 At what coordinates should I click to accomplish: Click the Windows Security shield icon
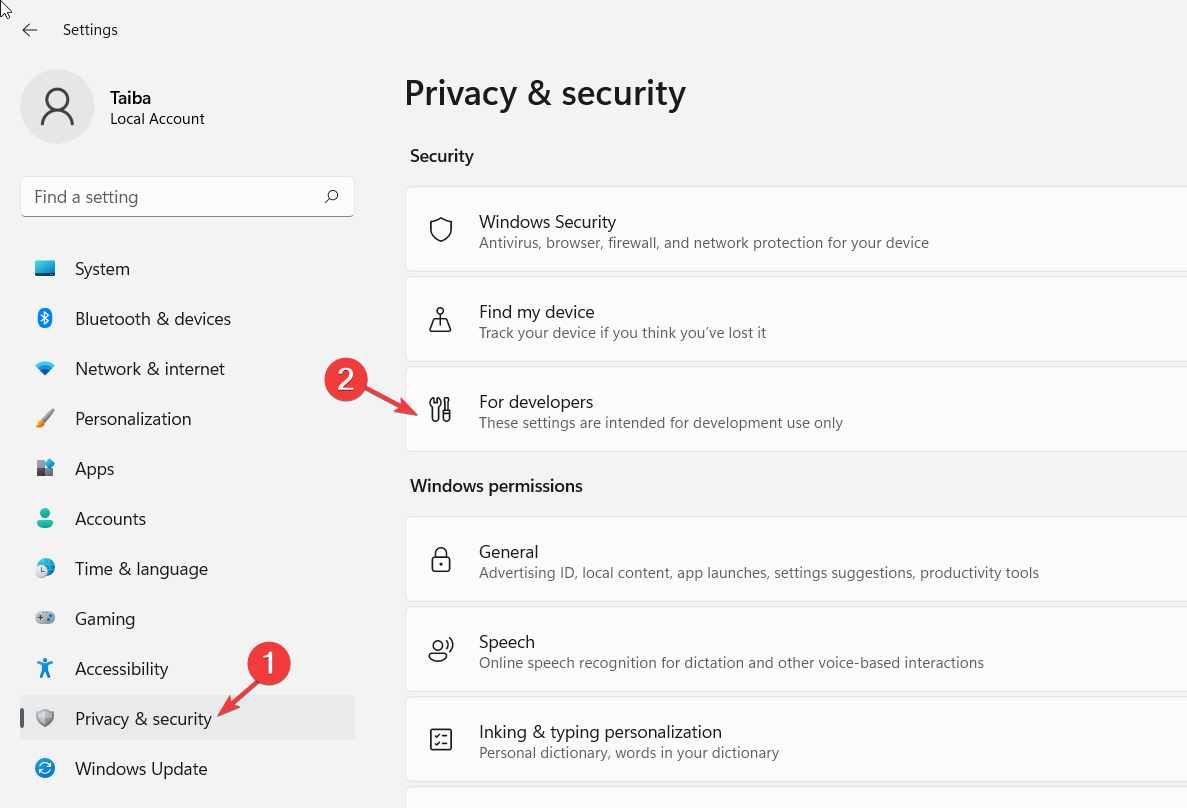pos(441,229)
